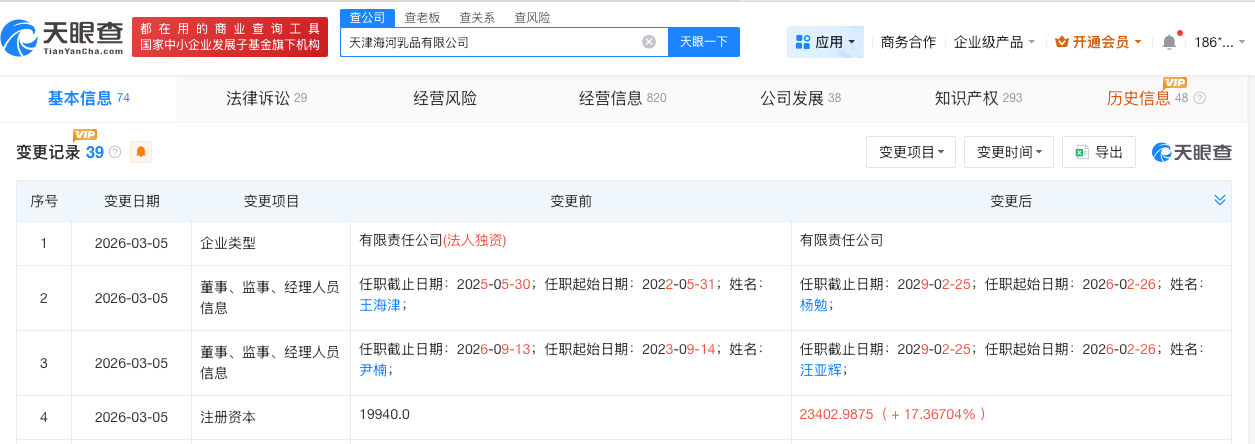Expand the 企业级产品 menu
Viewport: 1255px width, 444px height.
tap(995, 42)
